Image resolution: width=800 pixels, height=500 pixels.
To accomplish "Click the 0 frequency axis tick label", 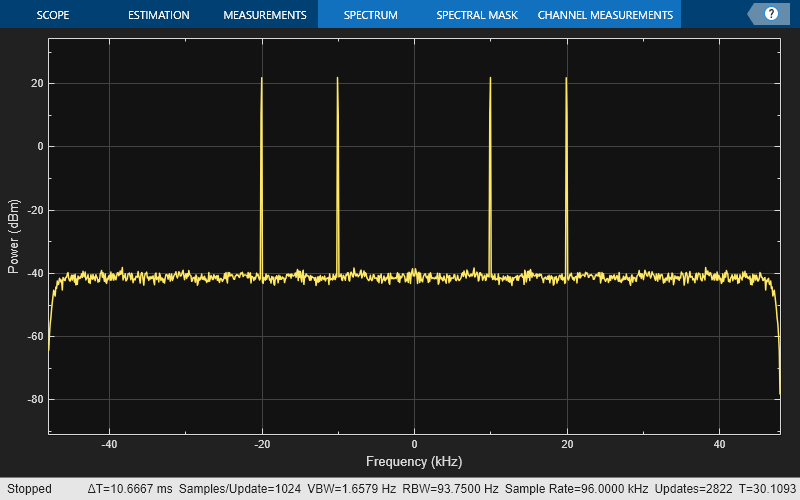I will 414,444.
